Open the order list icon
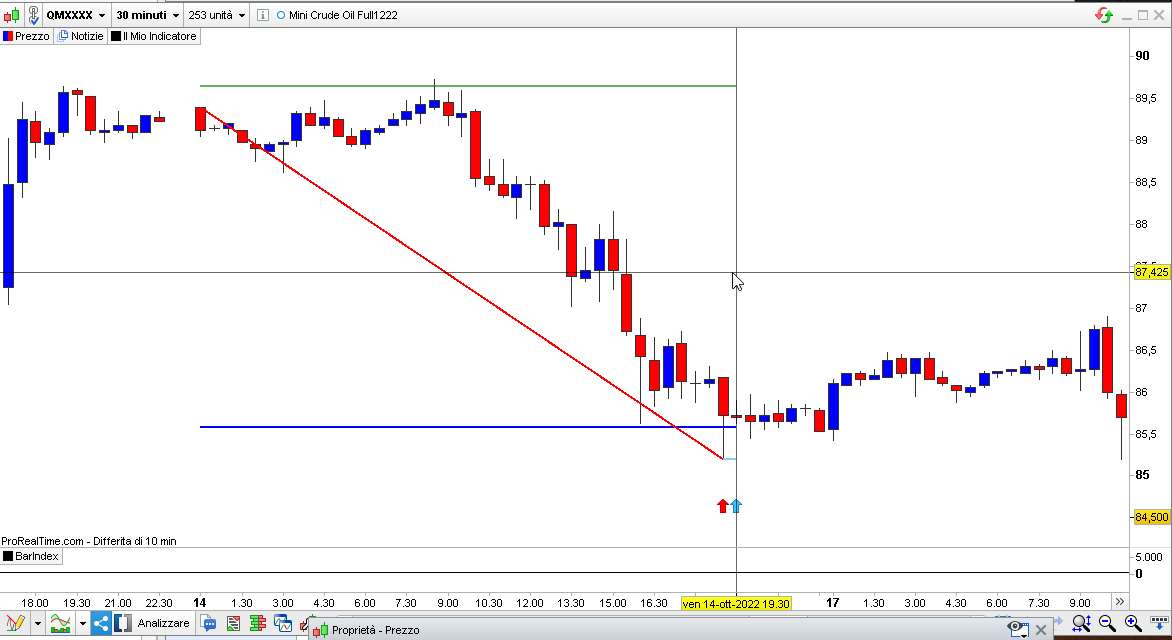The width and height of the screenshot is (1172, 640). 233,623
